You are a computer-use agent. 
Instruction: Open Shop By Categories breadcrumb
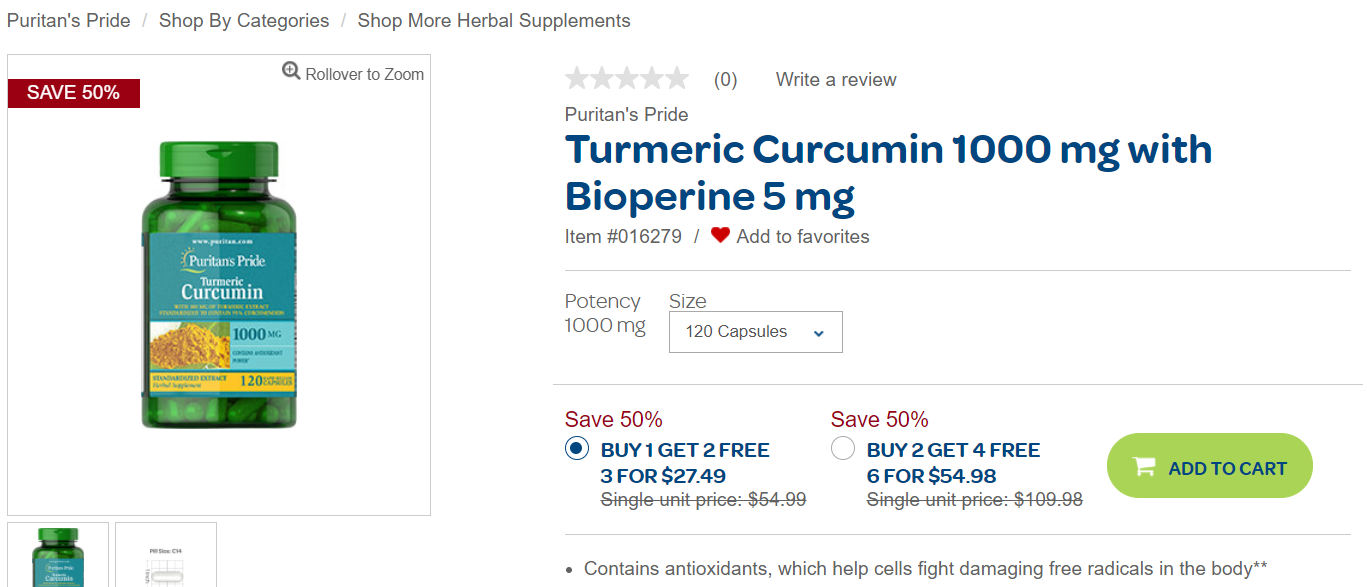click(244, 21)
